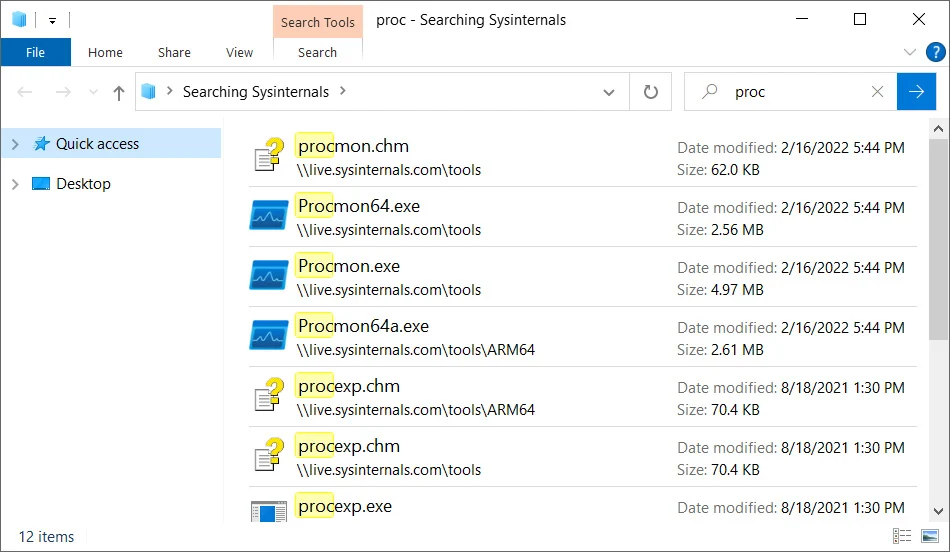950x552 pixels.
Task: Select the Search ribbon tab
Action: coord(317,52)
